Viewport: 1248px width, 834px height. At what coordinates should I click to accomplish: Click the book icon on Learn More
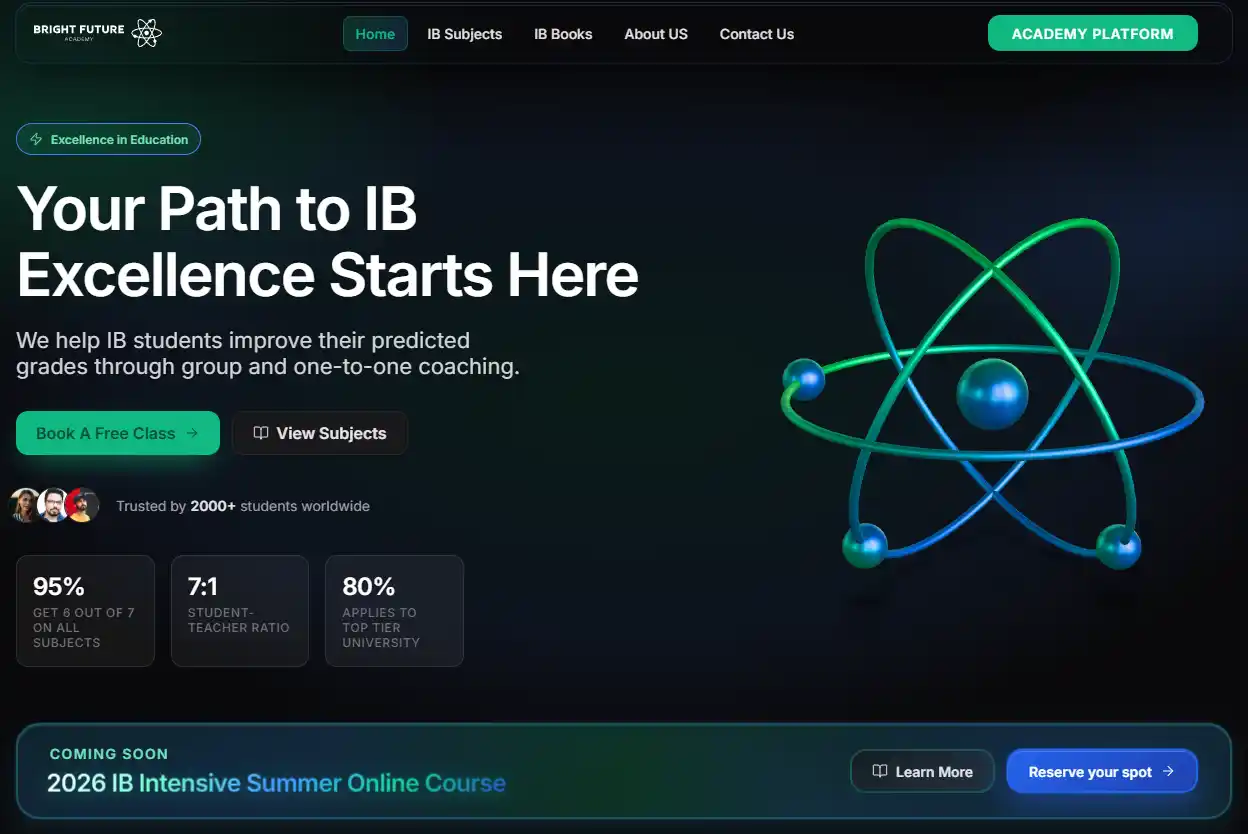click(x=880, y=771)
